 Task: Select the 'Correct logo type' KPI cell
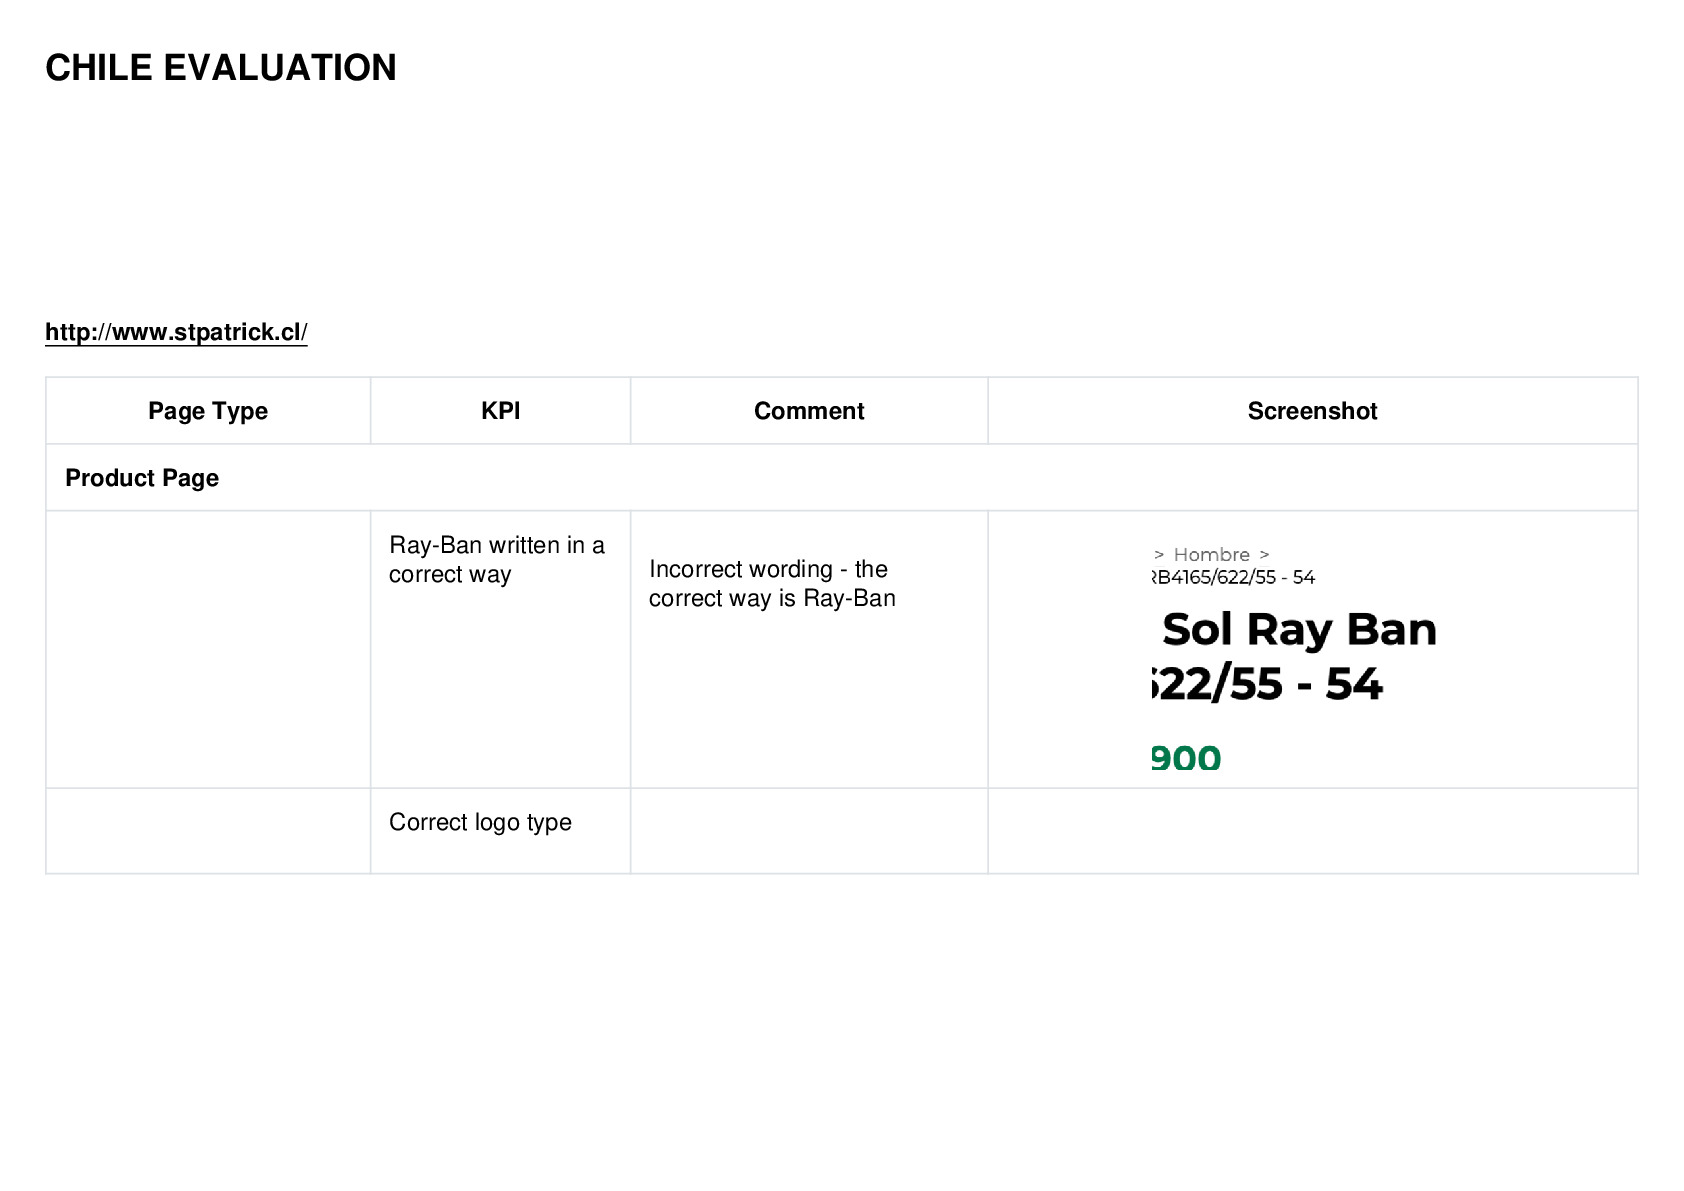pos(500,831)
